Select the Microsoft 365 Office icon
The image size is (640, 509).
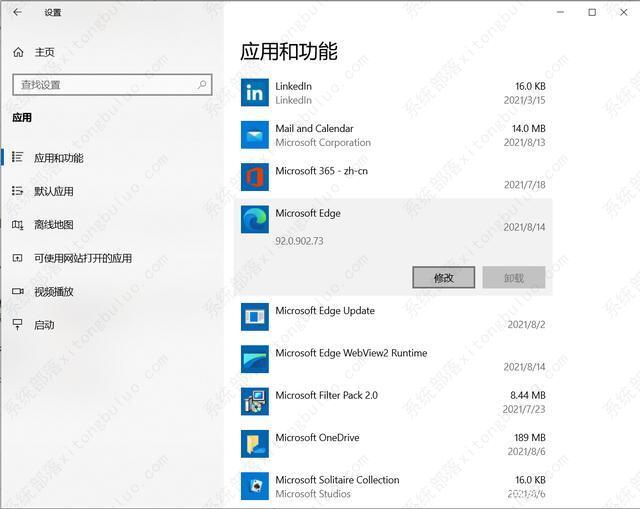(255, 178)
